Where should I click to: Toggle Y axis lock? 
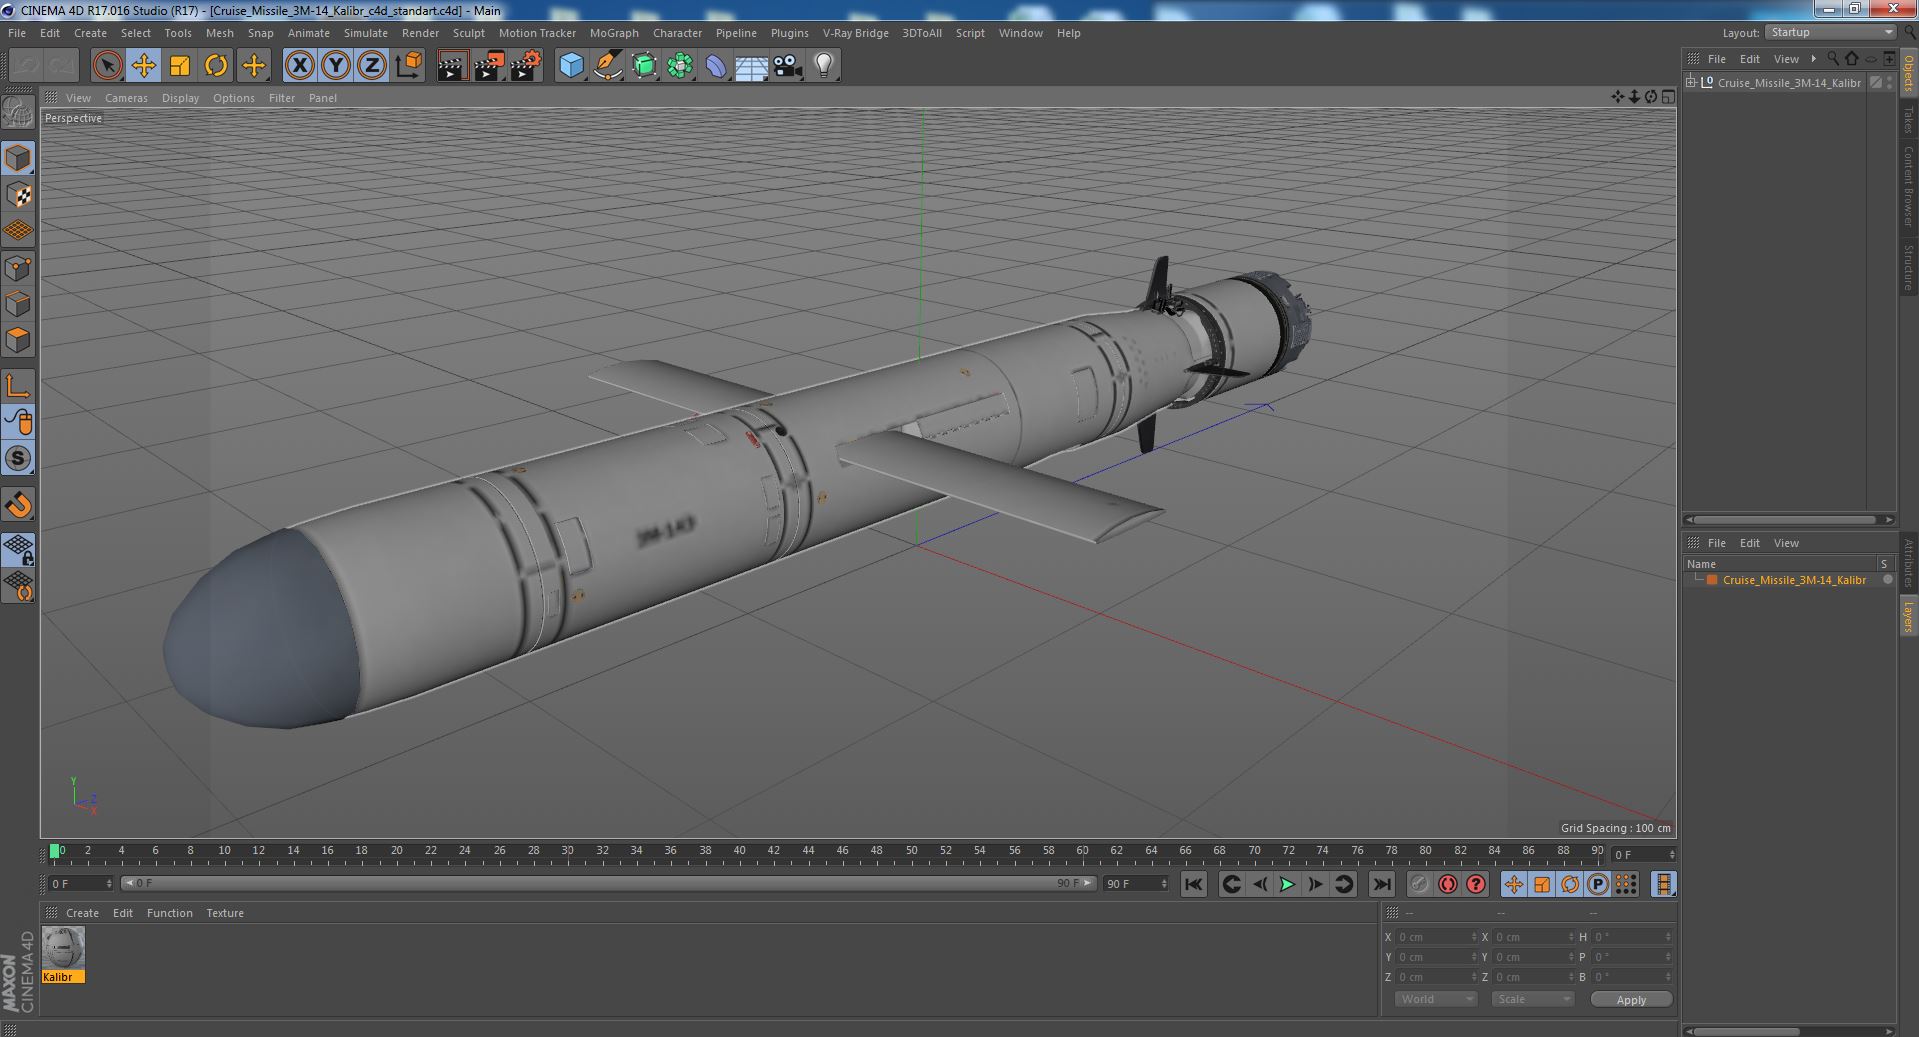pos(336,66)
